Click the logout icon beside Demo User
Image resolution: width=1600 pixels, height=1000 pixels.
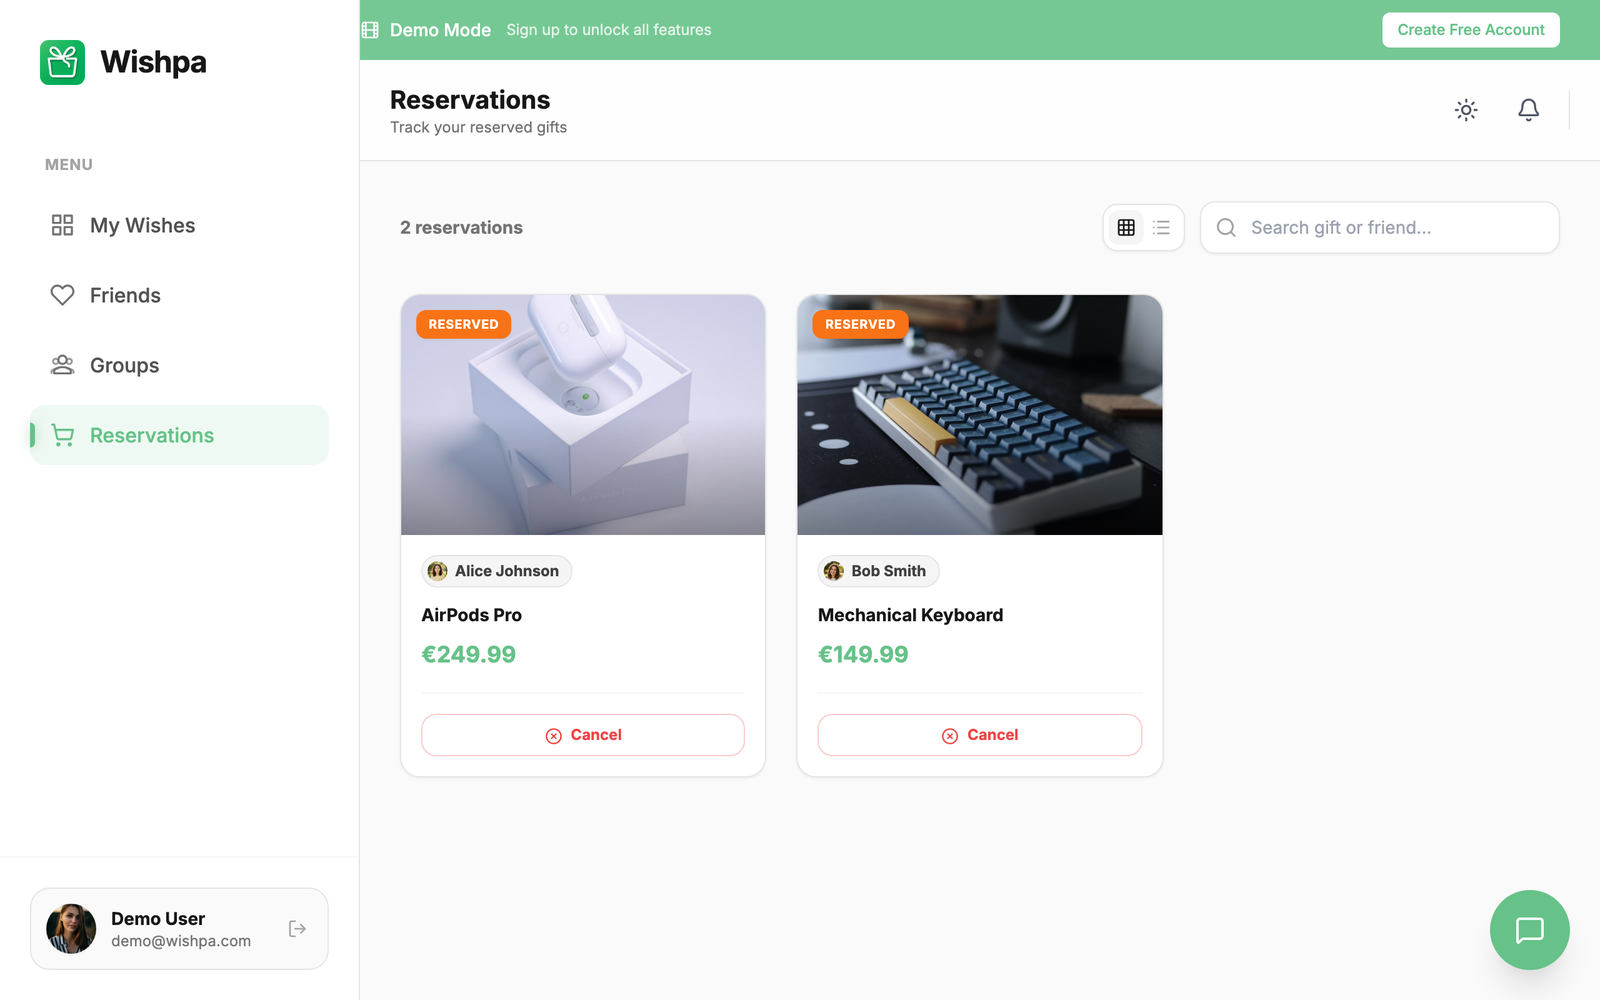coord(297,929)
